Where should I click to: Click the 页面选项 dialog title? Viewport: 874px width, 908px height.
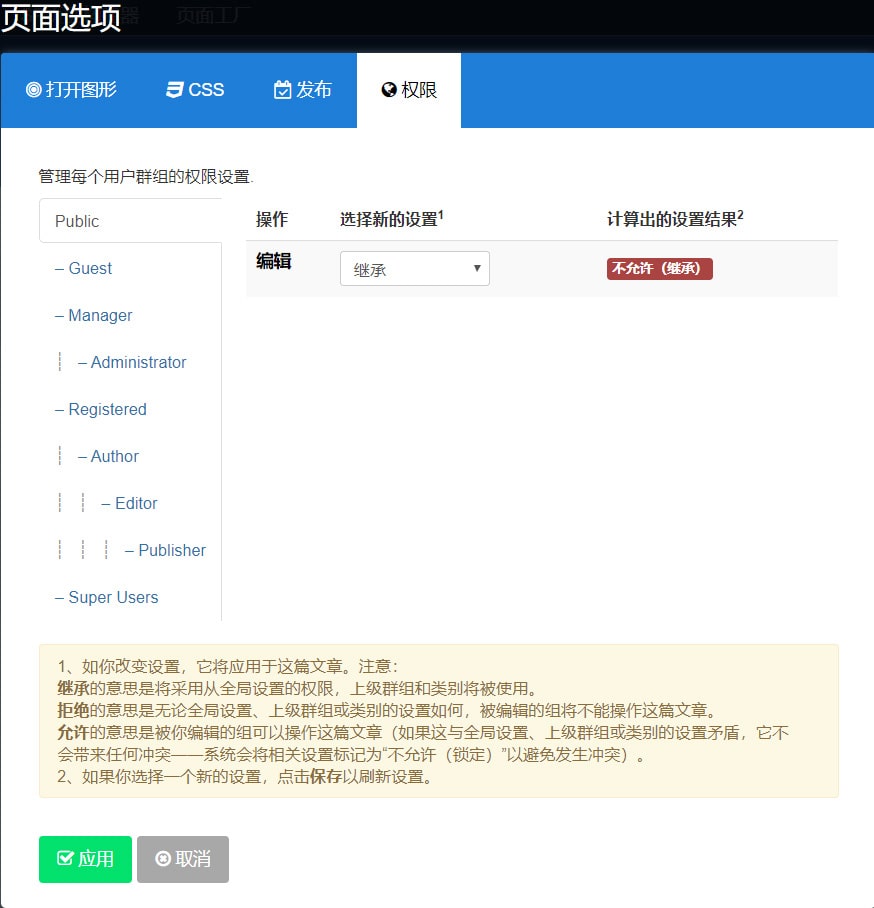point(61,17)
